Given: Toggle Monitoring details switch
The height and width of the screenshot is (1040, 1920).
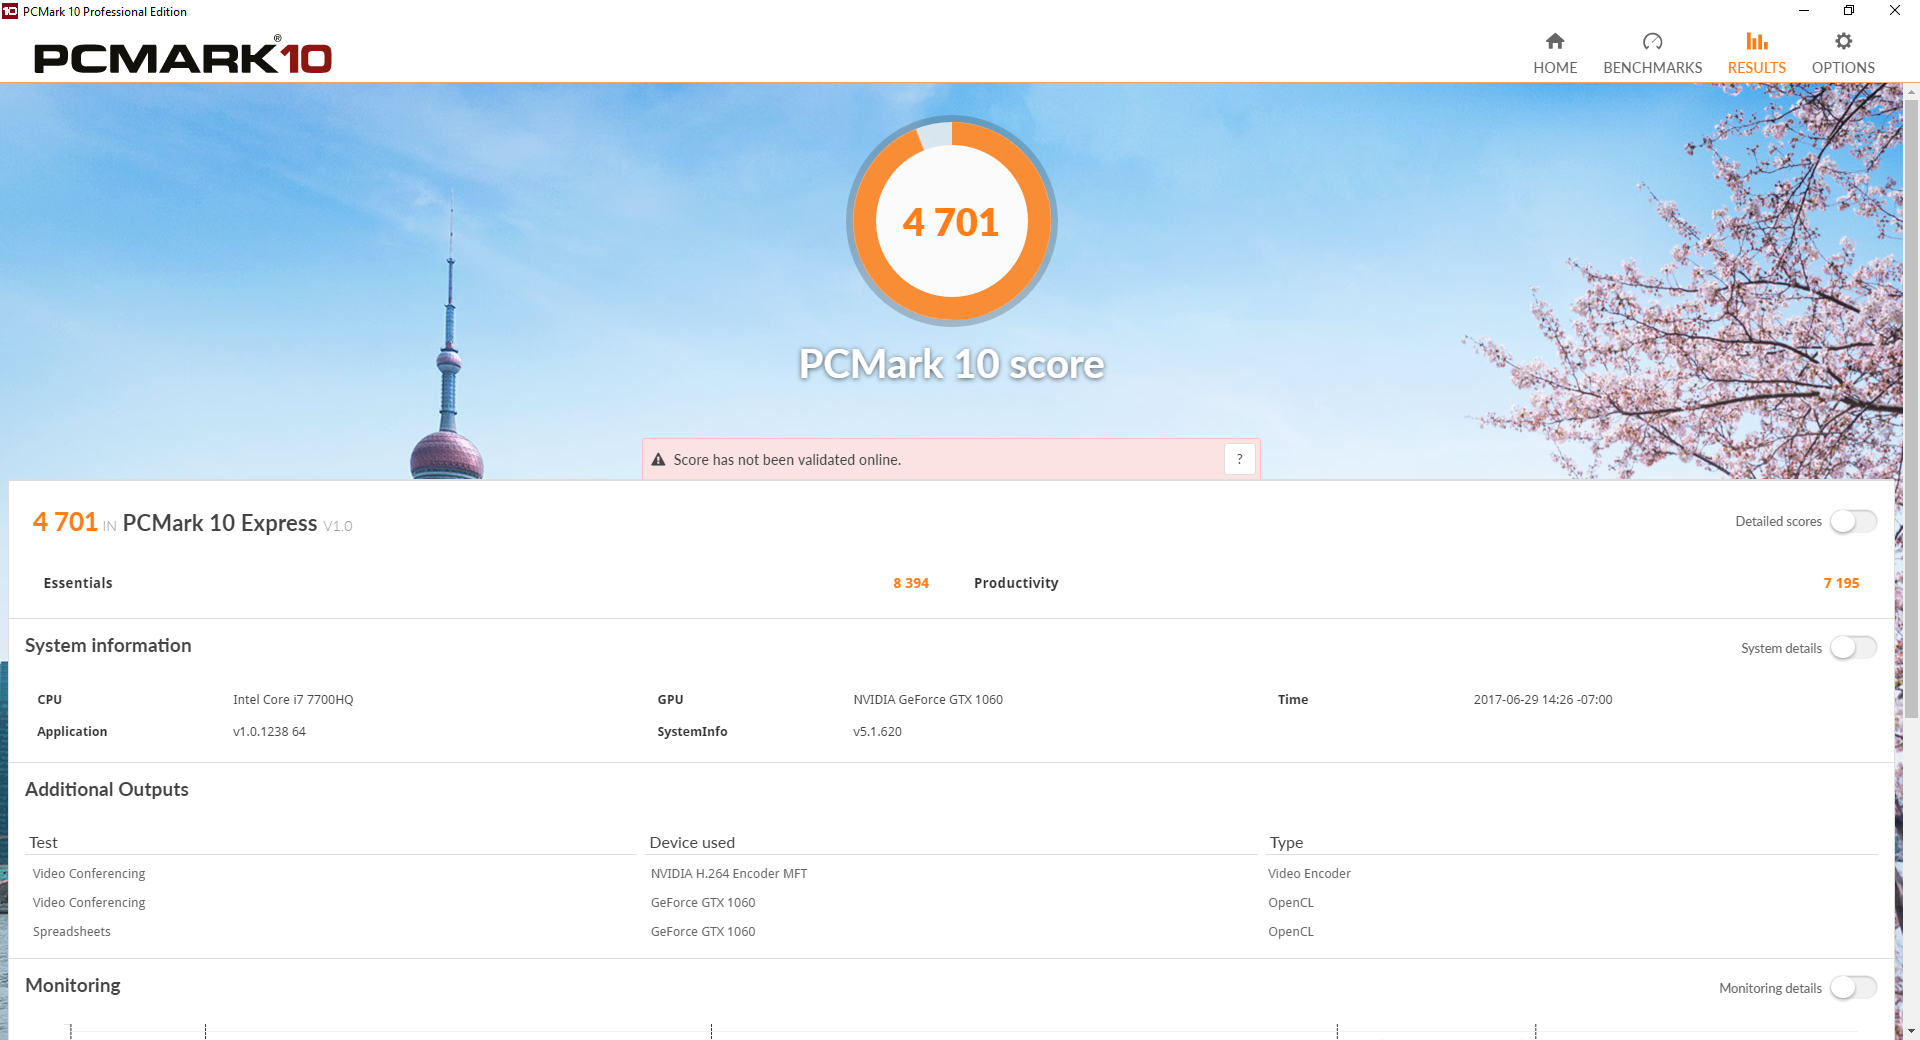Looking at the screenshot, I should 1853,988.
